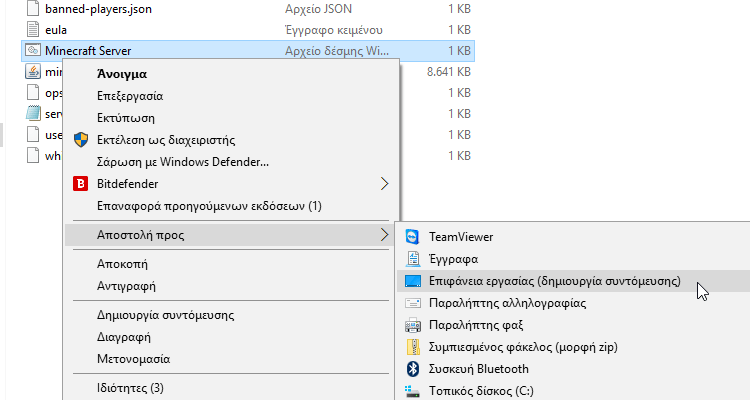The width and height of the screenshot is (750, 400).
Task: Click the Έγγραφο κειμένου type cell
Action: 334,30
